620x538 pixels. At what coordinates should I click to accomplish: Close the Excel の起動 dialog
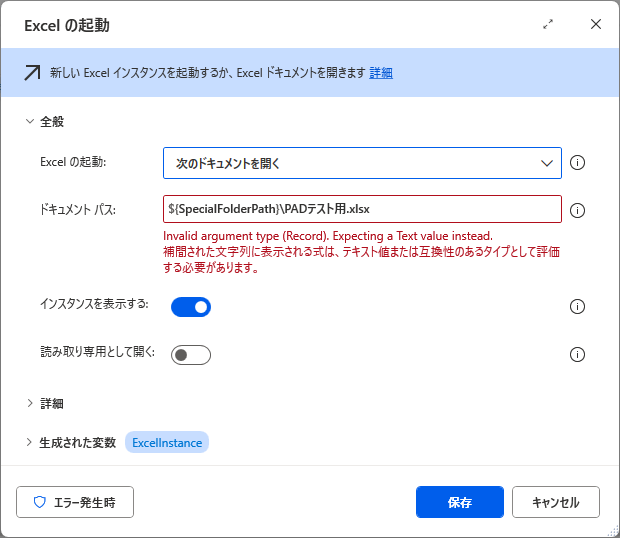pyautogui.click(x=595, y=24)
